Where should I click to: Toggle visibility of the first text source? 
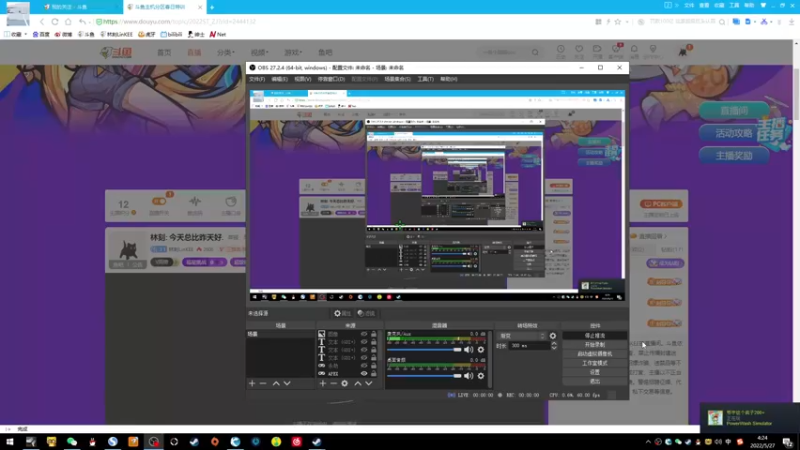pos(364,342)
